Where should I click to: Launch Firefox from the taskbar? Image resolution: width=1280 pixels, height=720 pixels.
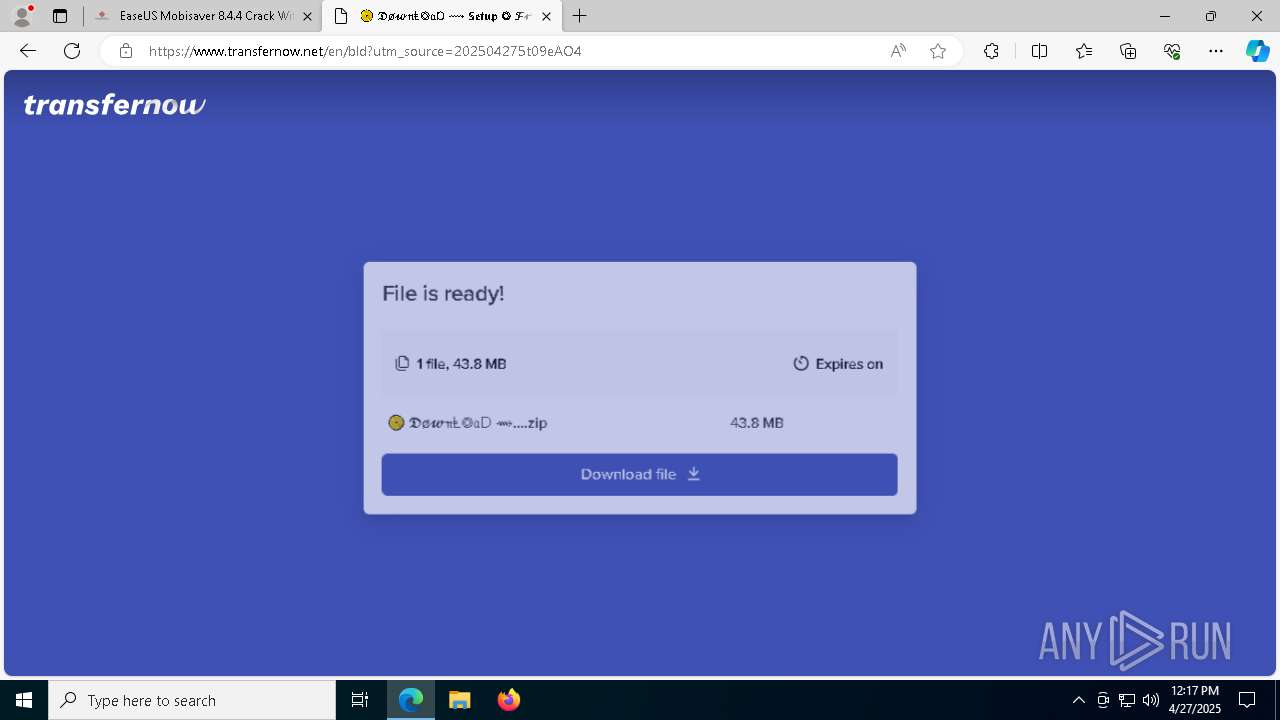(x=509, y=700)
